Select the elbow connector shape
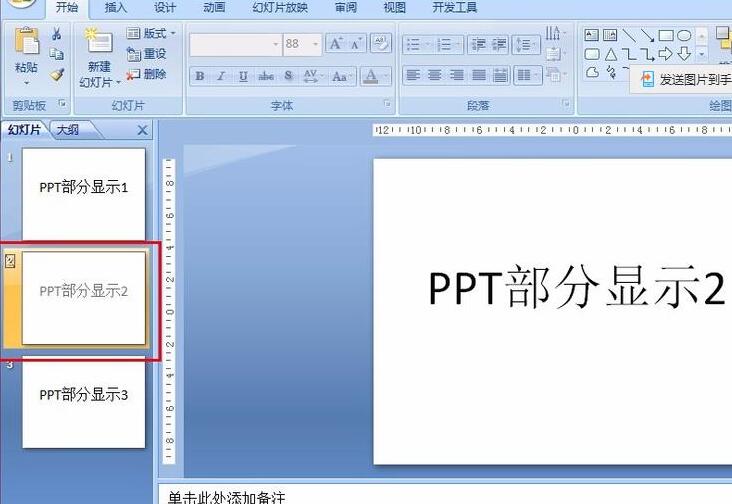732x504 pixels. tap(629, 55)
